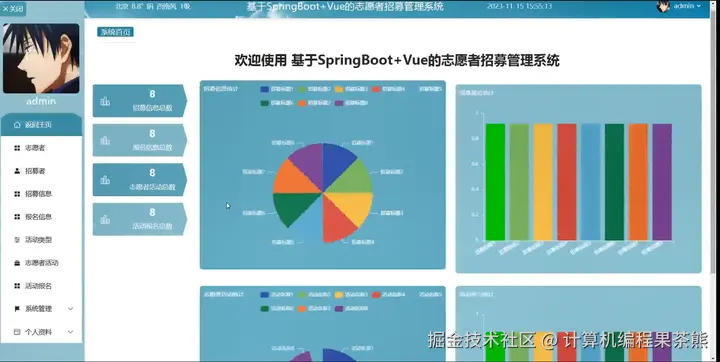Click the 系统管理 flag icon
This screenshot has width=720, height=362.
[x=17, y=309]
